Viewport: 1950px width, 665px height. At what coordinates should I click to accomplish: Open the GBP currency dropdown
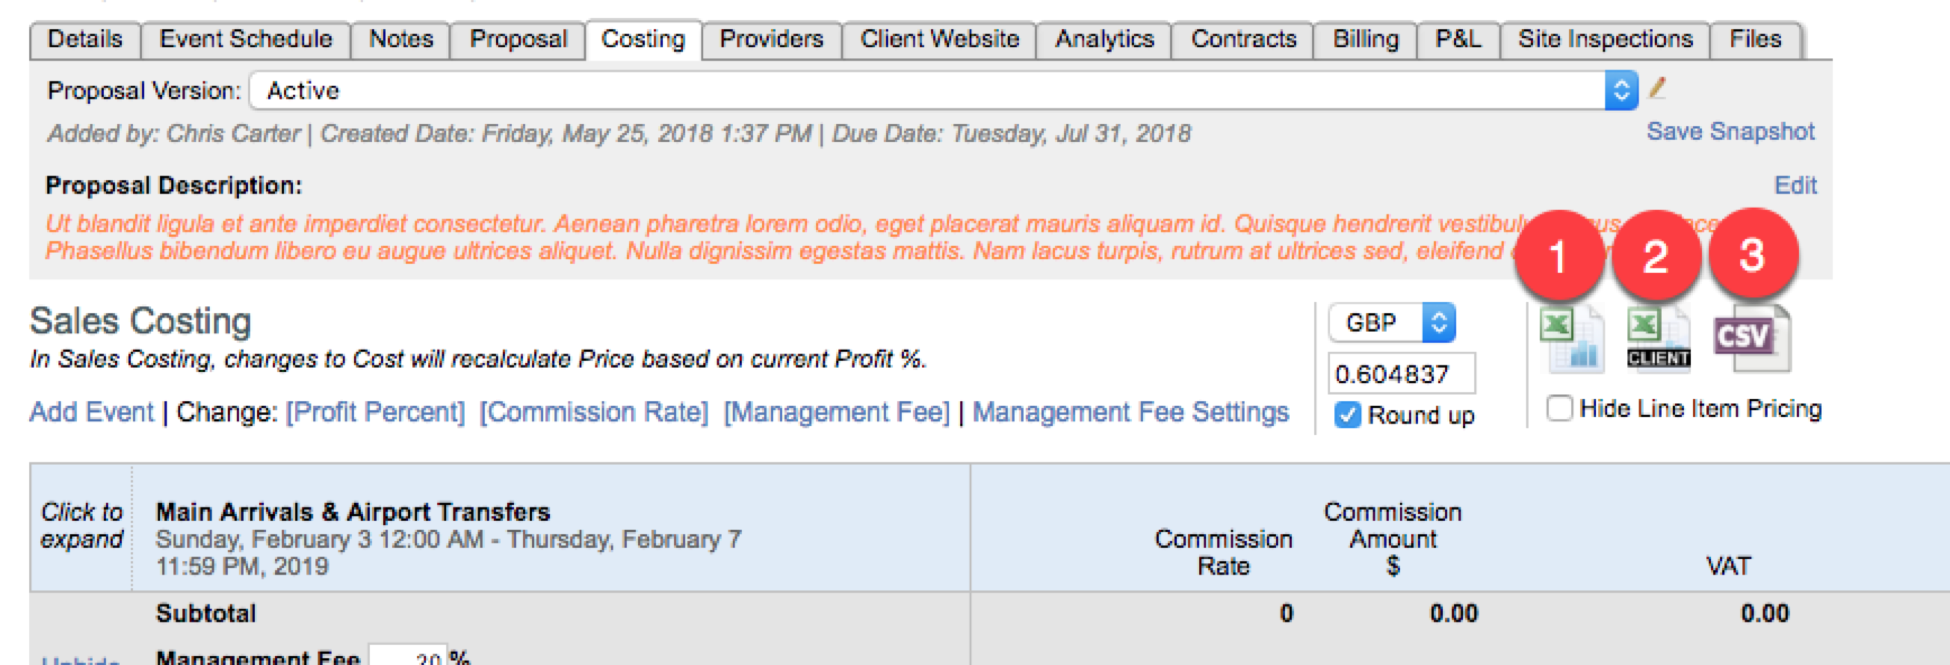click(x=1391, y=322)
